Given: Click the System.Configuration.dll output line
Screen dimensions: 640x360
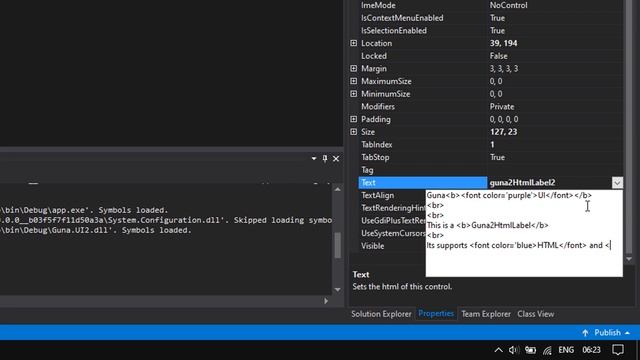Looking at the screenshot, I should pyautogui.click(x=166, y=220).
